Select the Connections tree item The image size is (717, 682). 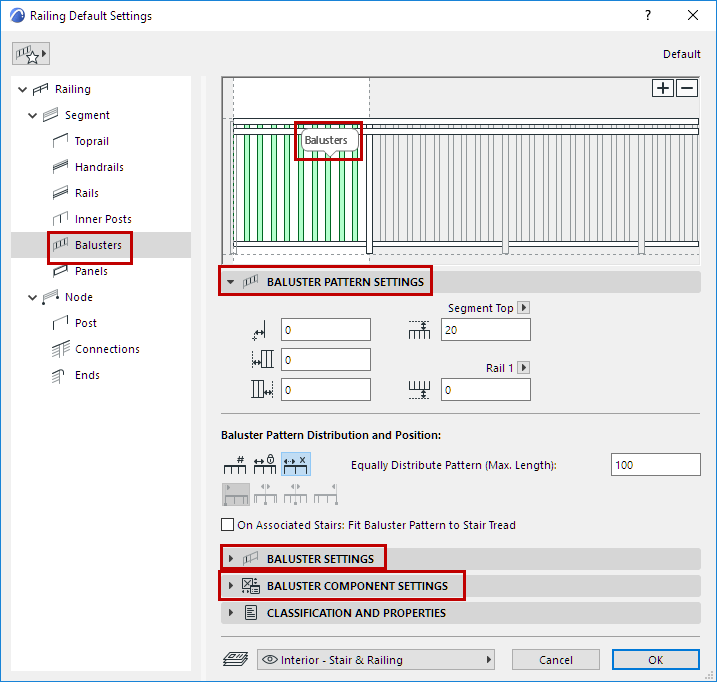107,349
